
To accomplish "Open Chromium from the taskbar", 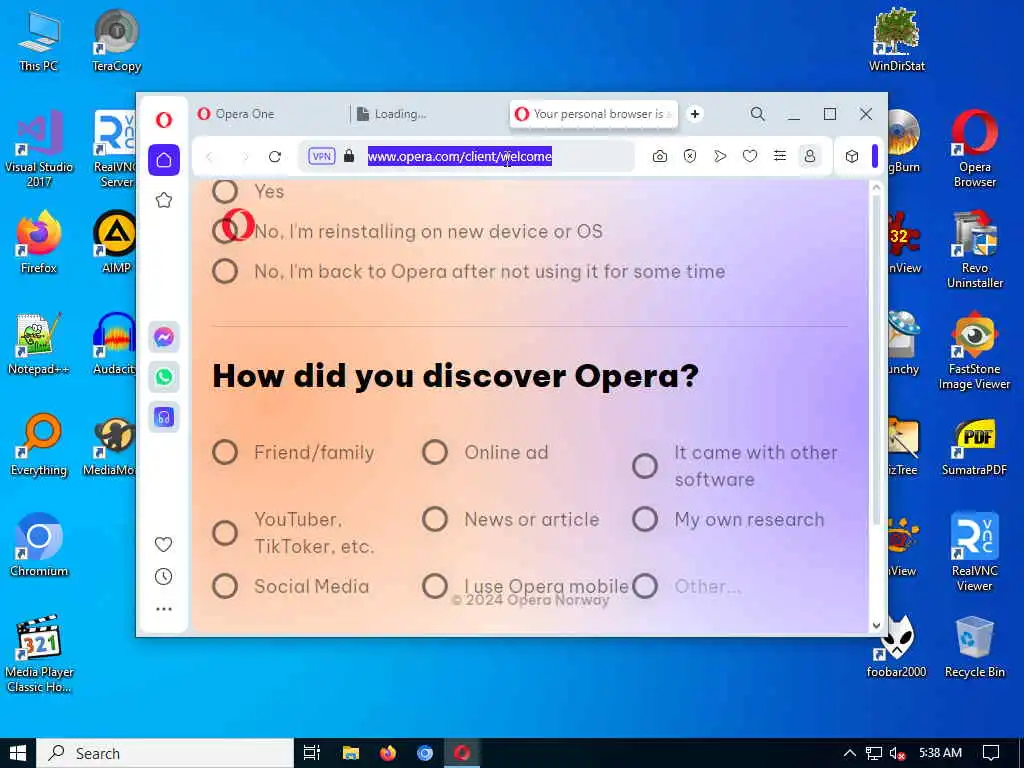I will [x=425, y=753].
